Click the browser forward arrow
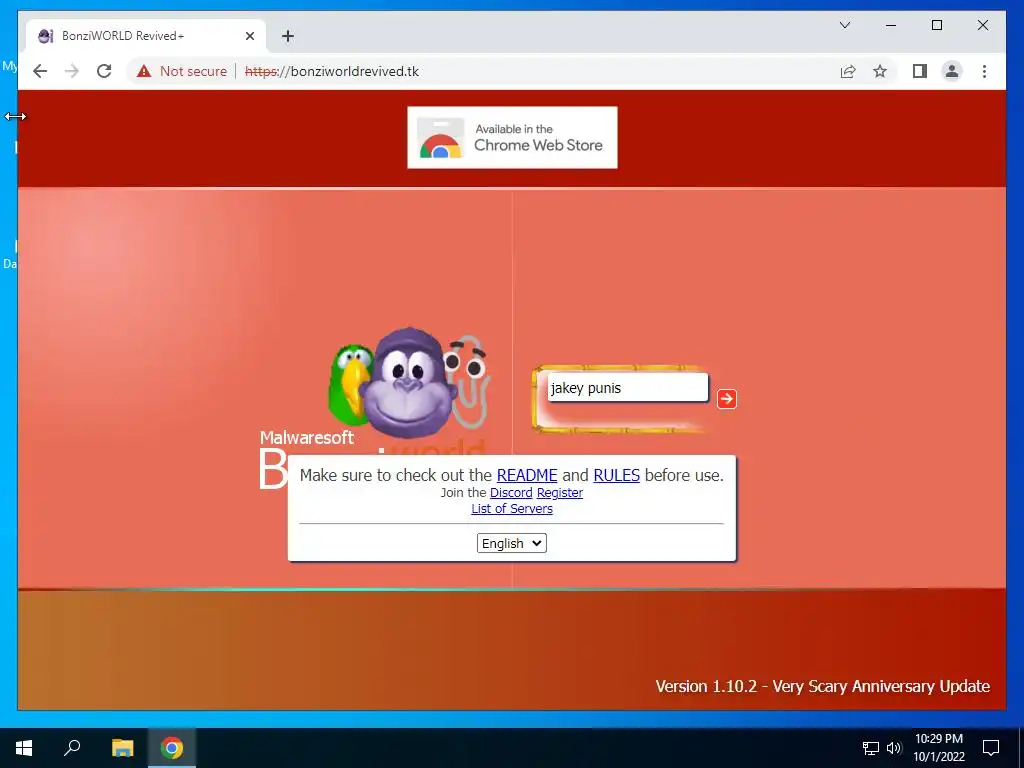The image size is (1024, 768). [x=72, y=71]
